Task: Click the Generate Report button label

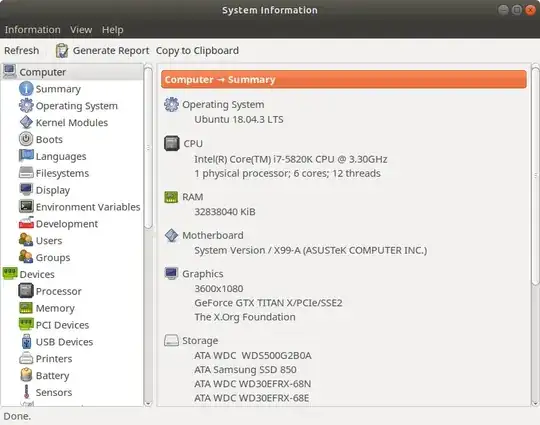Action: coord(111,51)
